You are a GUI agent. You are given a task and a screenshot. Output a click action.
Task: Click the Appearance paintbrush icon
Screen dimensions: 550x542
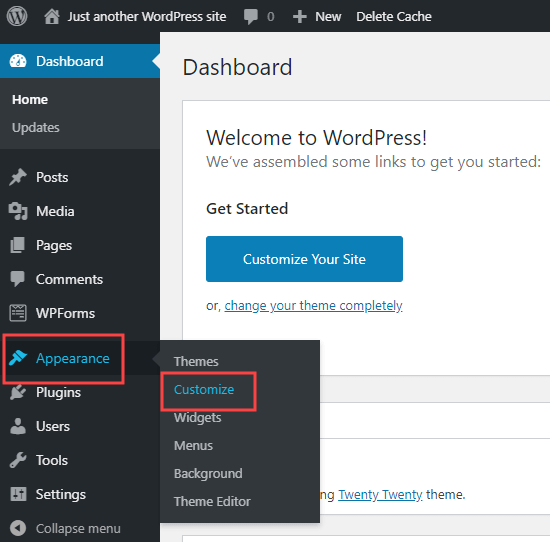[18, 358]
